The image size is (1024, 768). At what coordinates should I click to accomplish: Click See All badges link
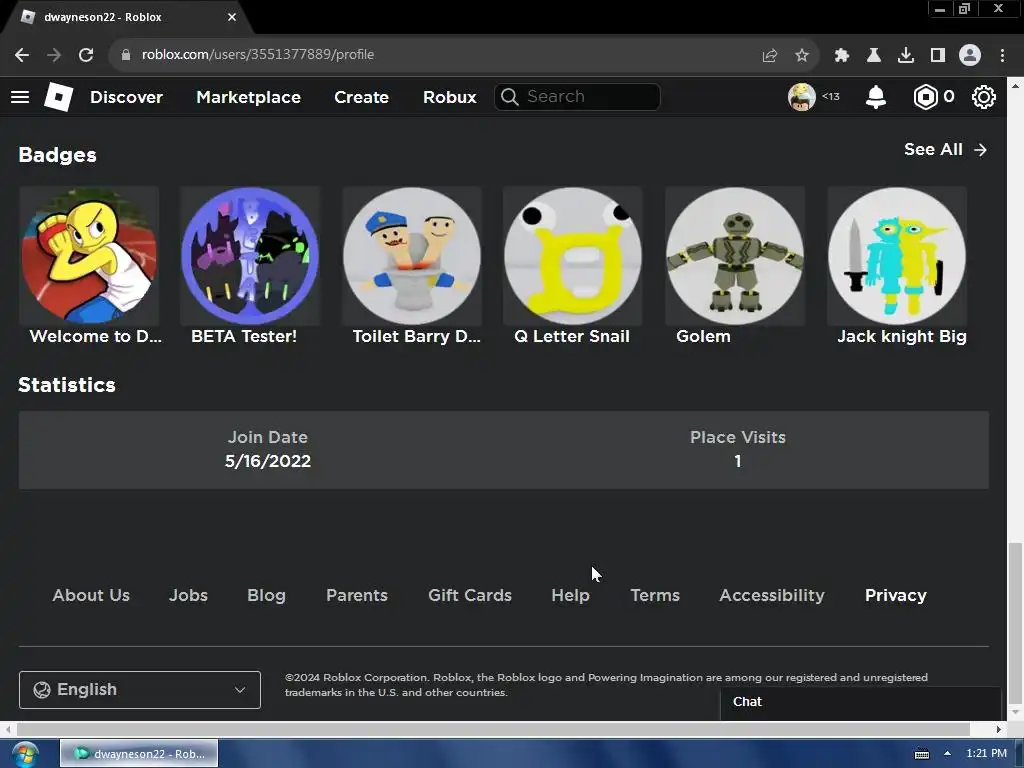945,150
